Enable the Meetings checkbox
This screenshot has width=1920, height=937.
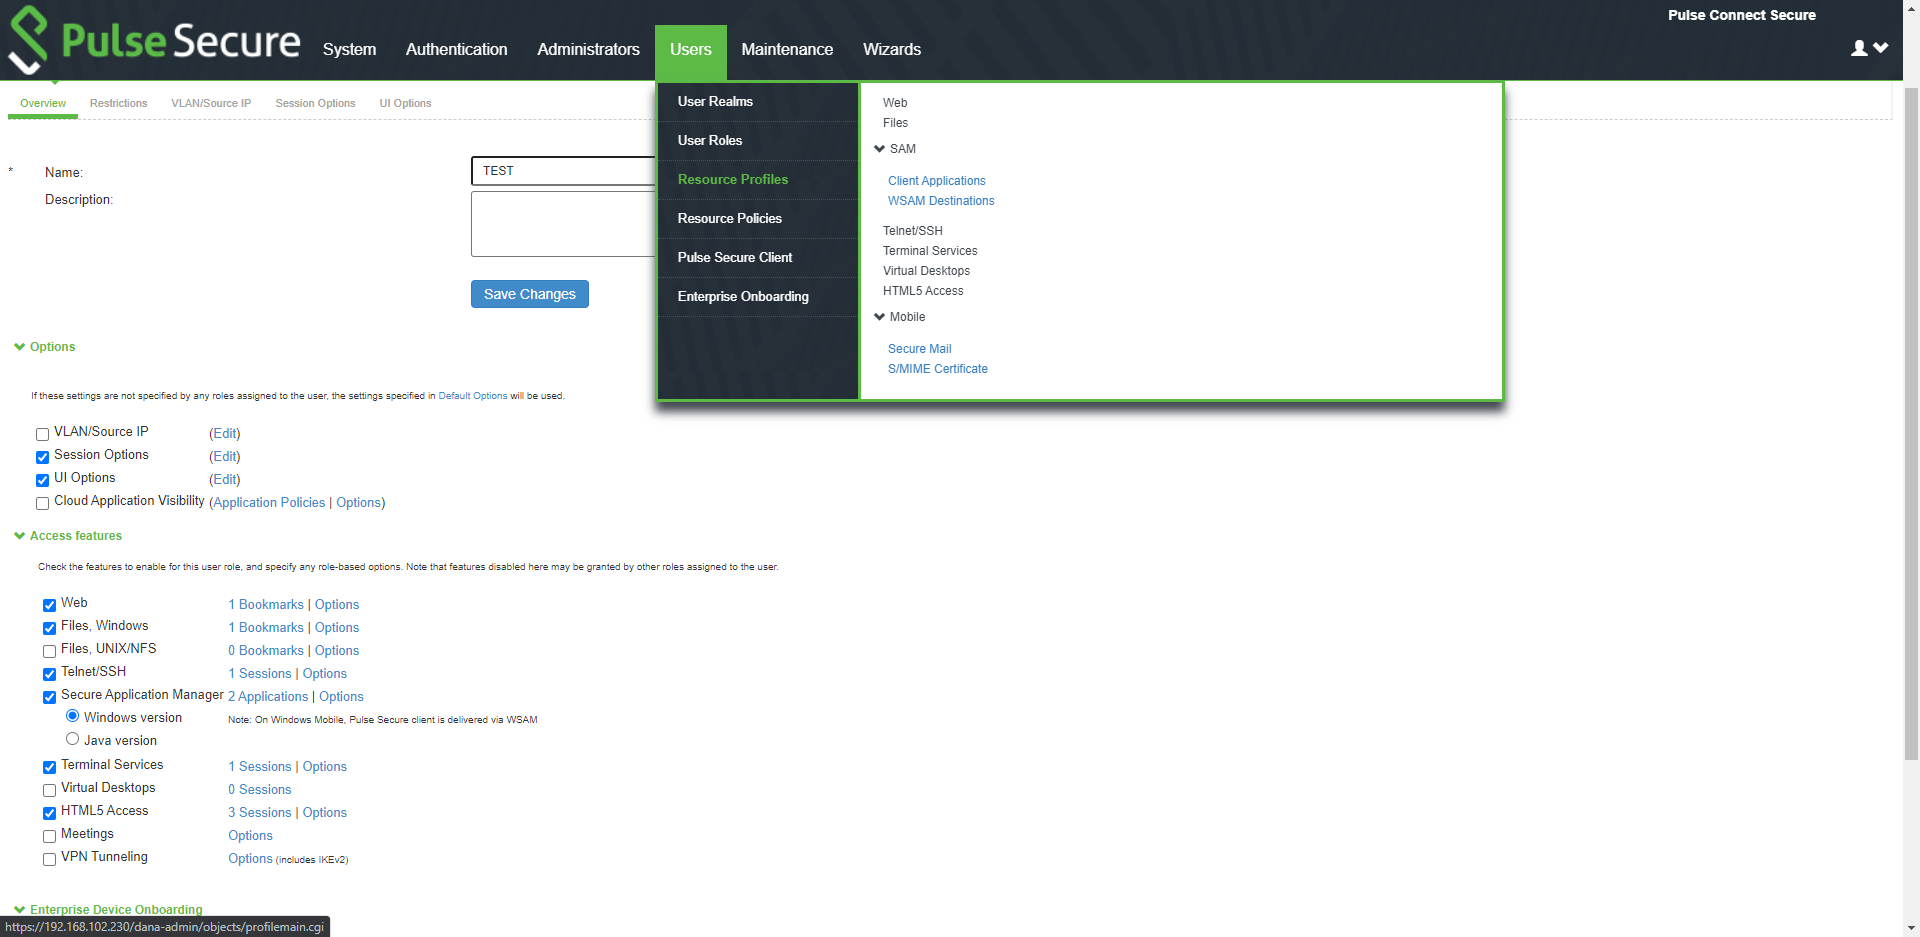tap(49, 836)
